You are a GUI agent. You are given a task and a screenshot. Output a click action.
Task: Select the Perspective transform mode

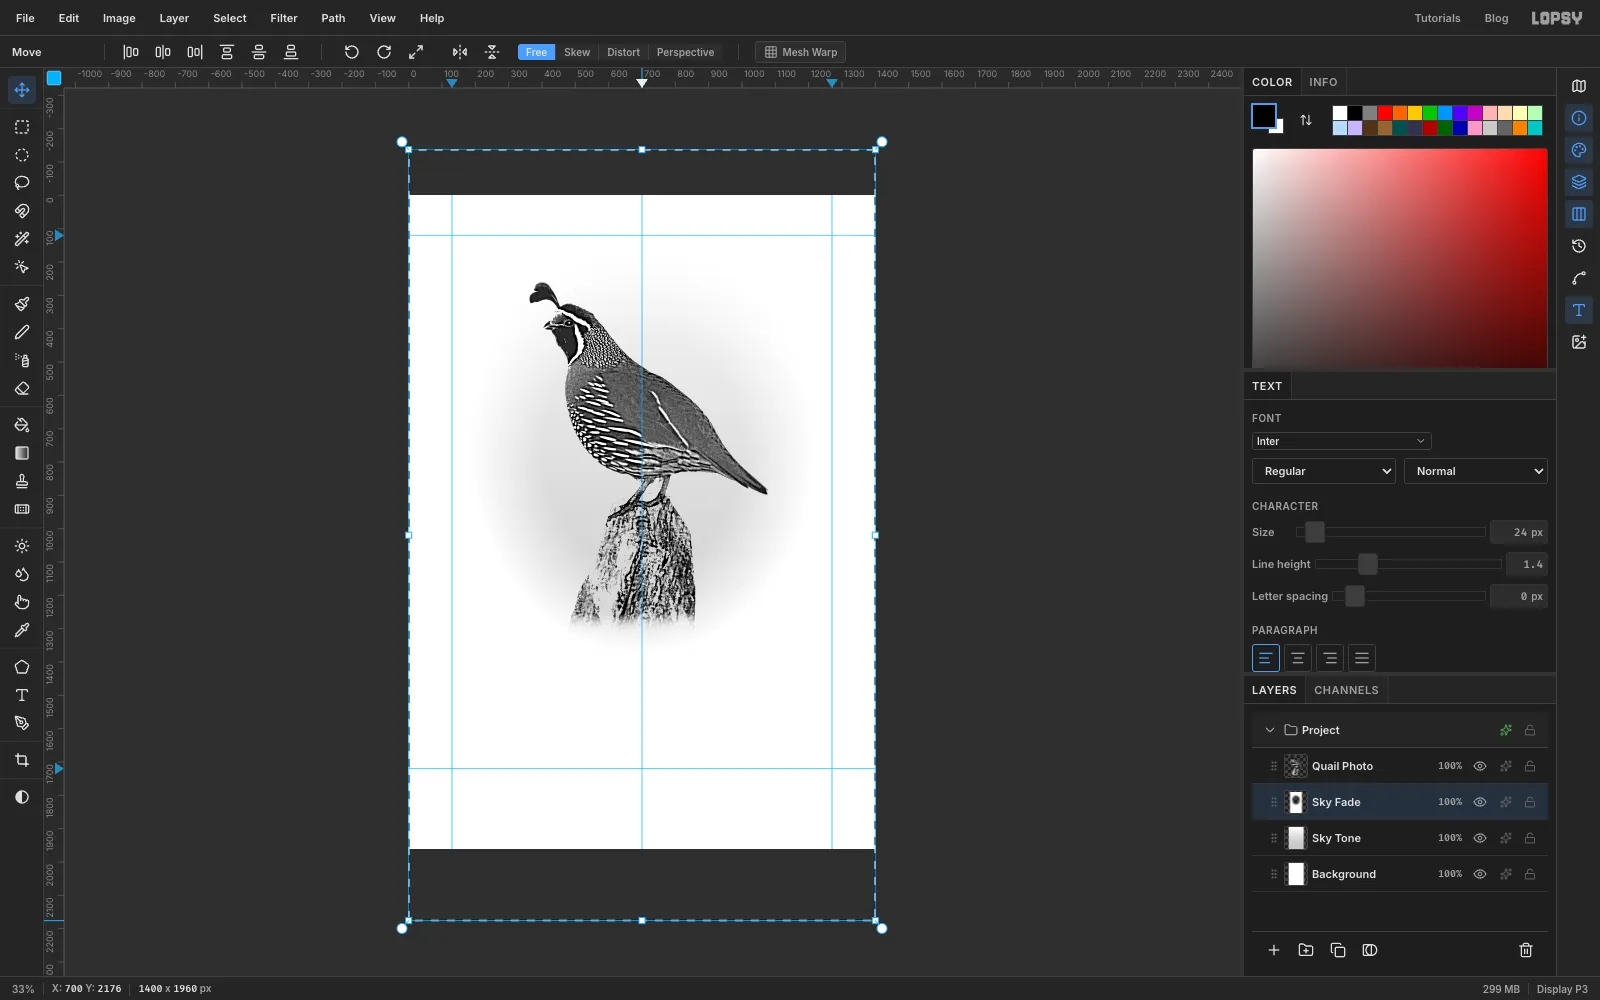click(685, 52)
